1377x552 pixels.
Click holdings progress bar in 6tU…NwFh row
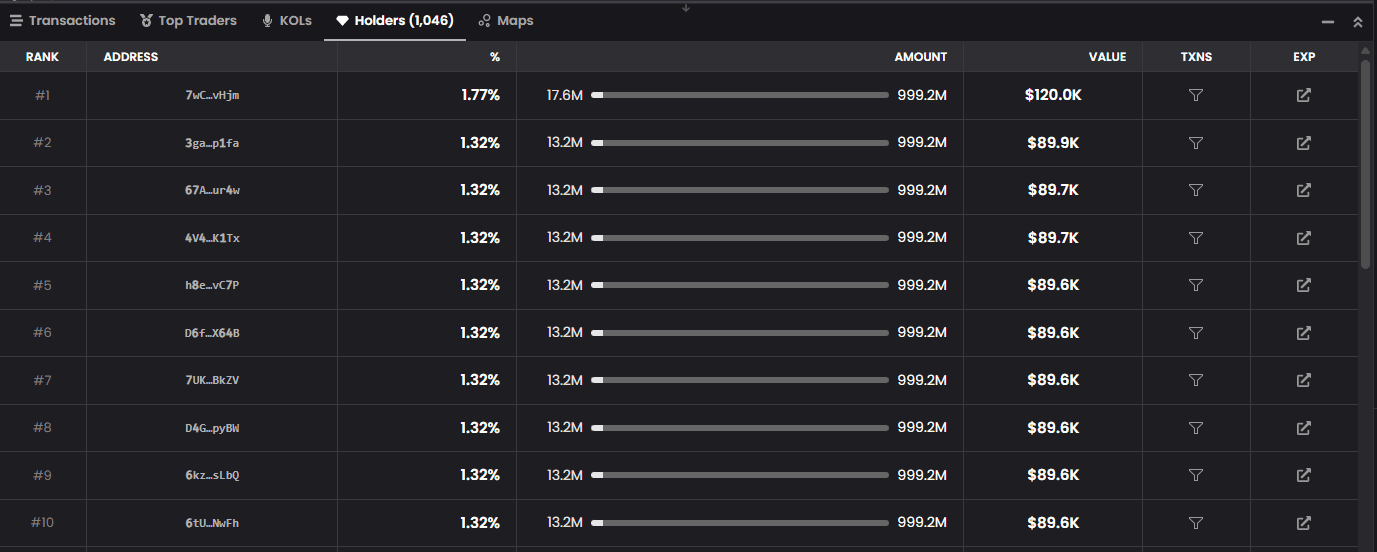click(740, 523)
